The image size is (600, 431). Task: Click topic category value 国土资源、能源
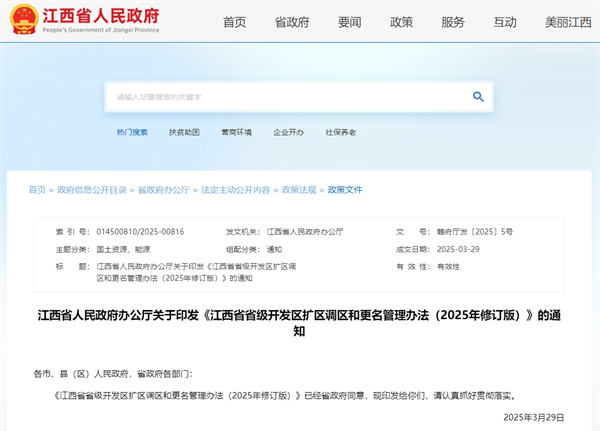(123, 250)
